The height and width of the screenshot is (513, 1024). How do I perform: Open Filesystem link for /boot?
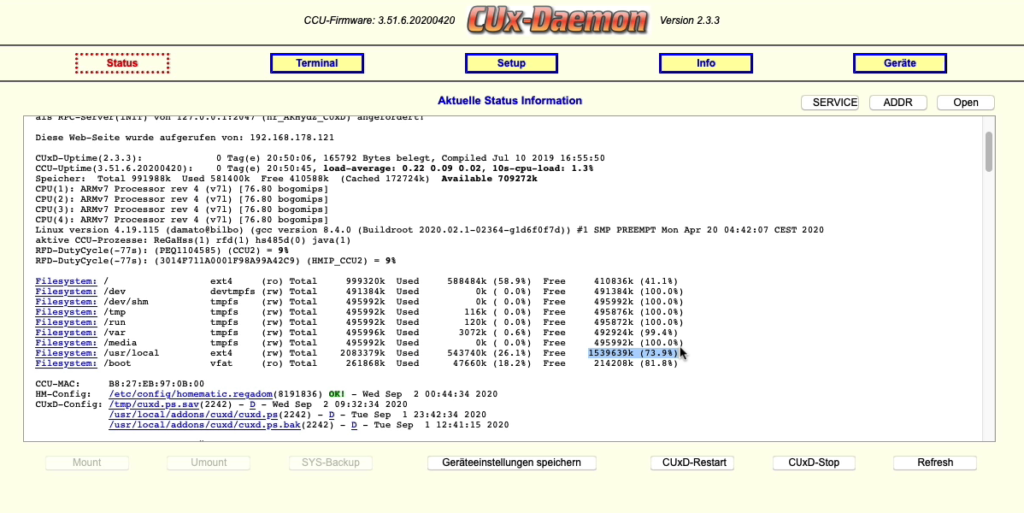pyautogui.click(x=66, y=363)
